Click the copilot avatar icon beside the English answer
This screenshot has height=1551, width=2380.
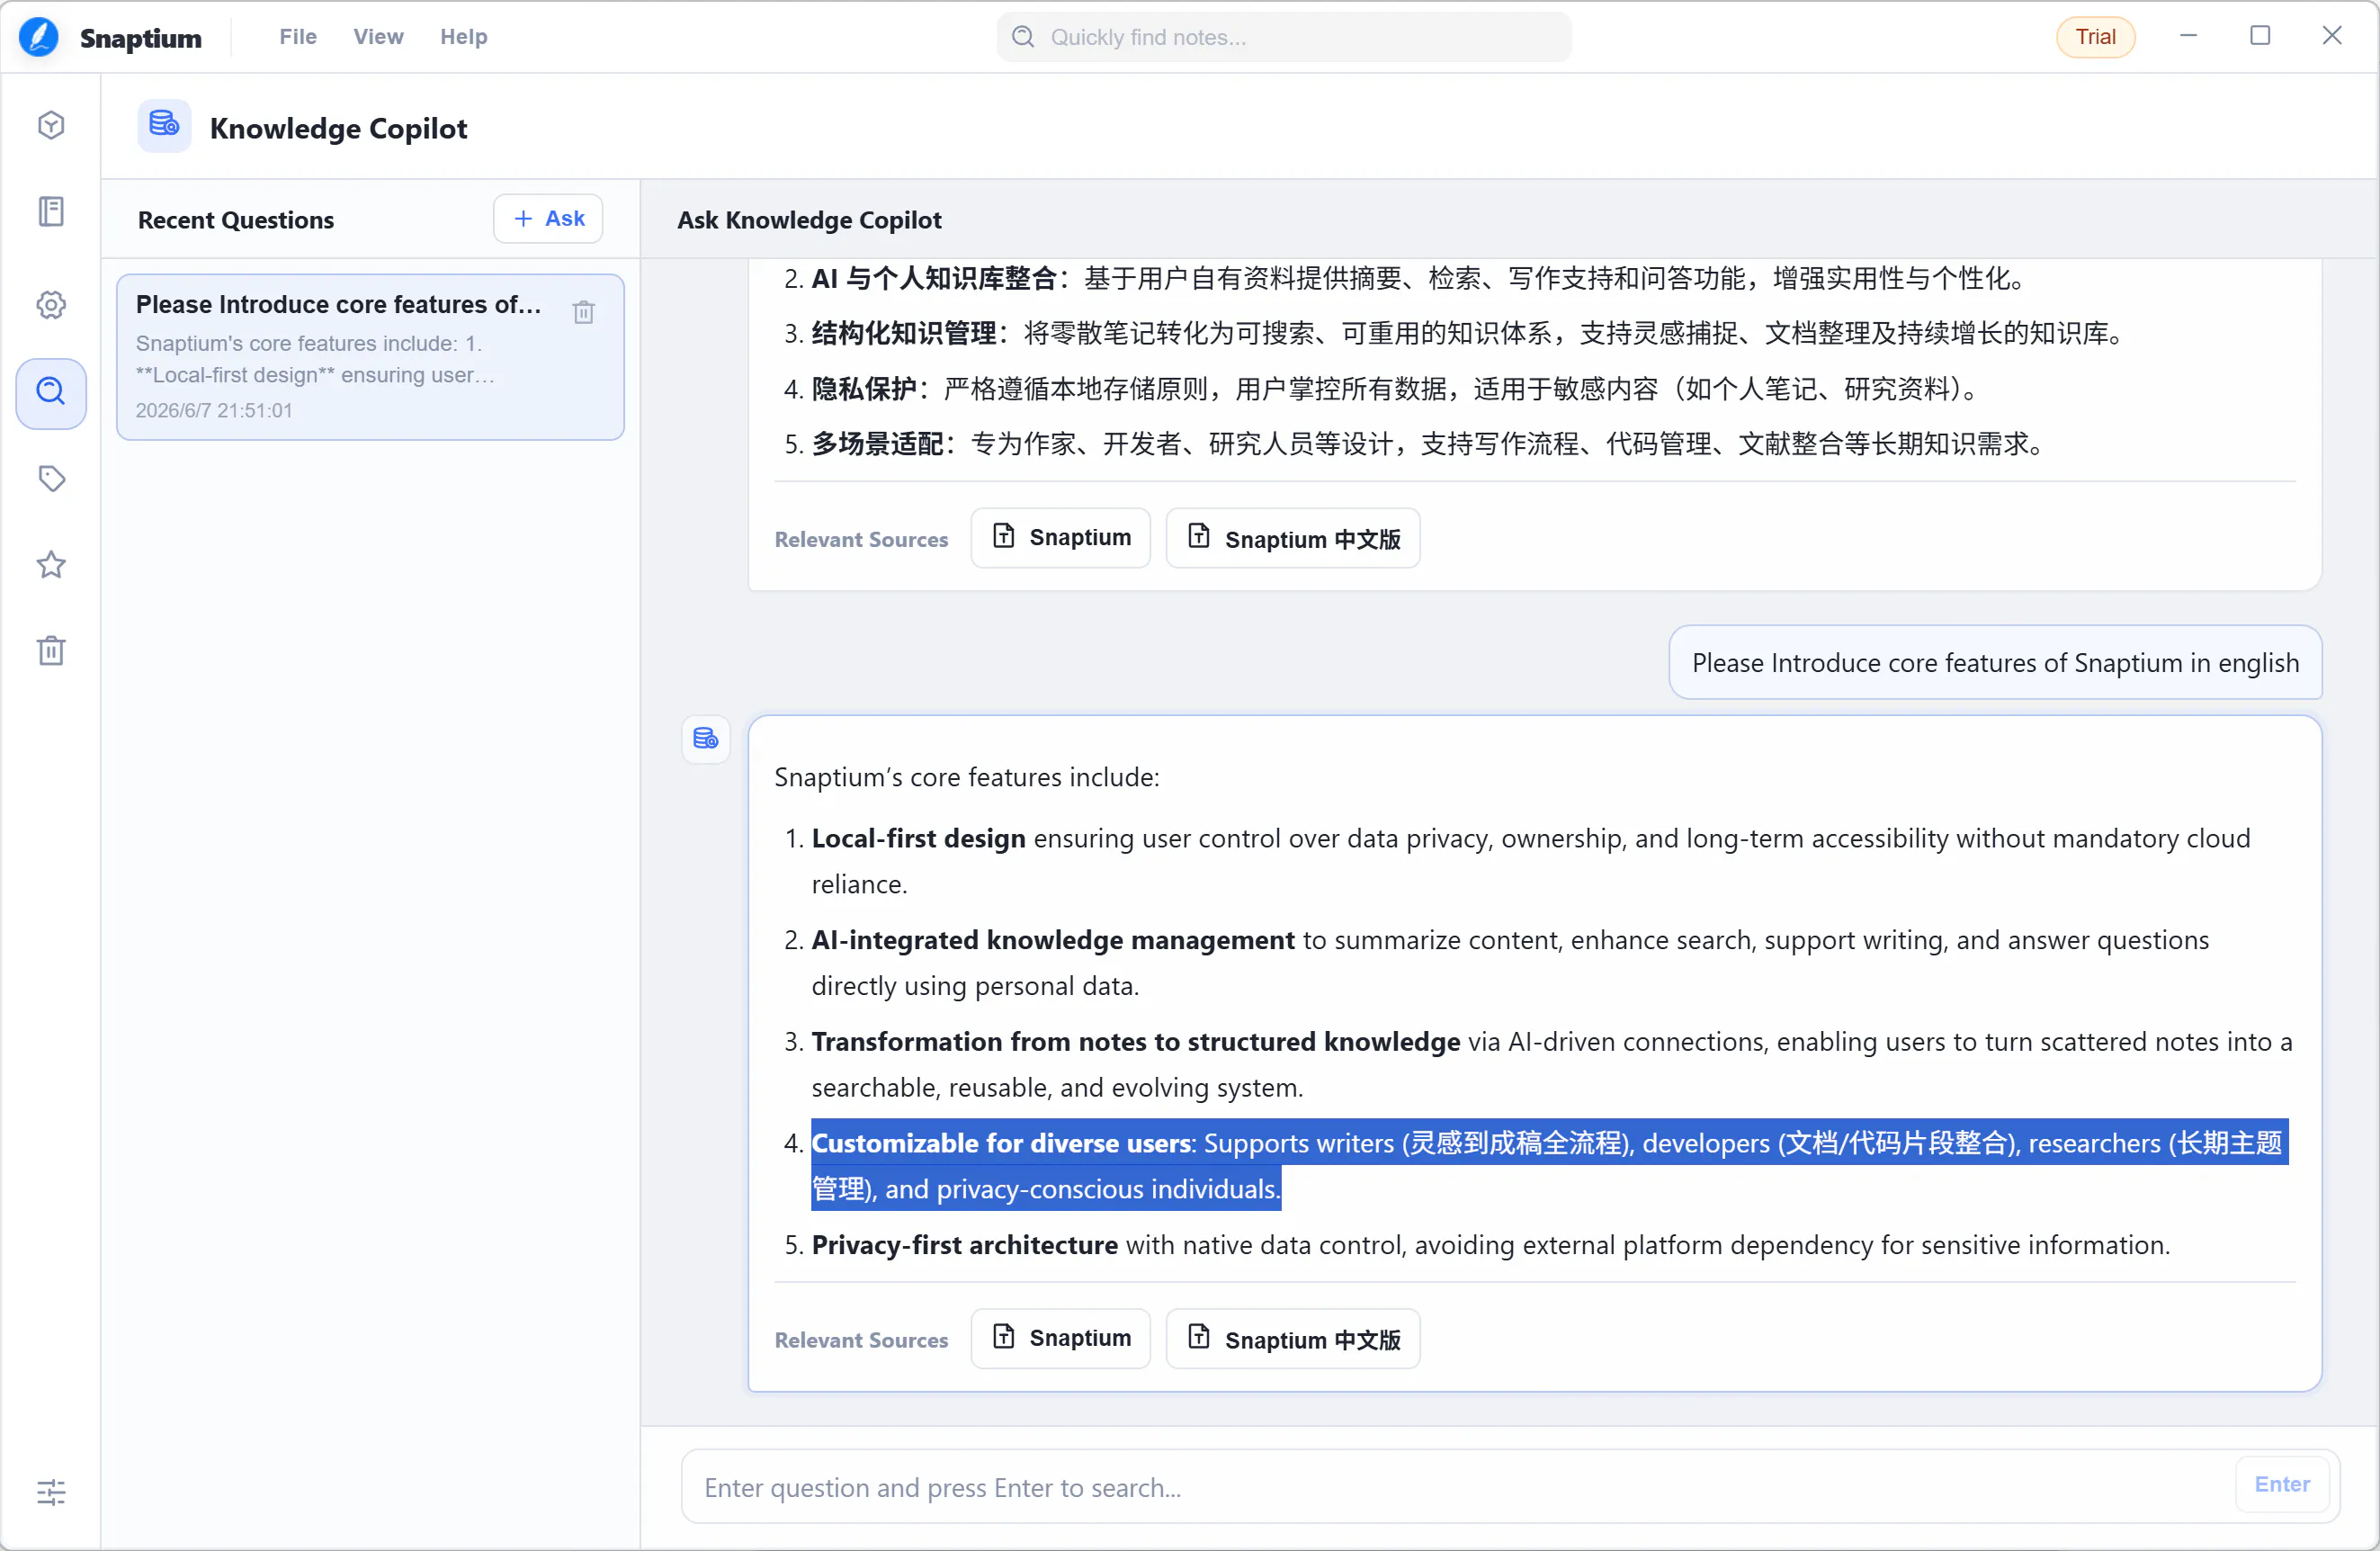pos(706,738)
